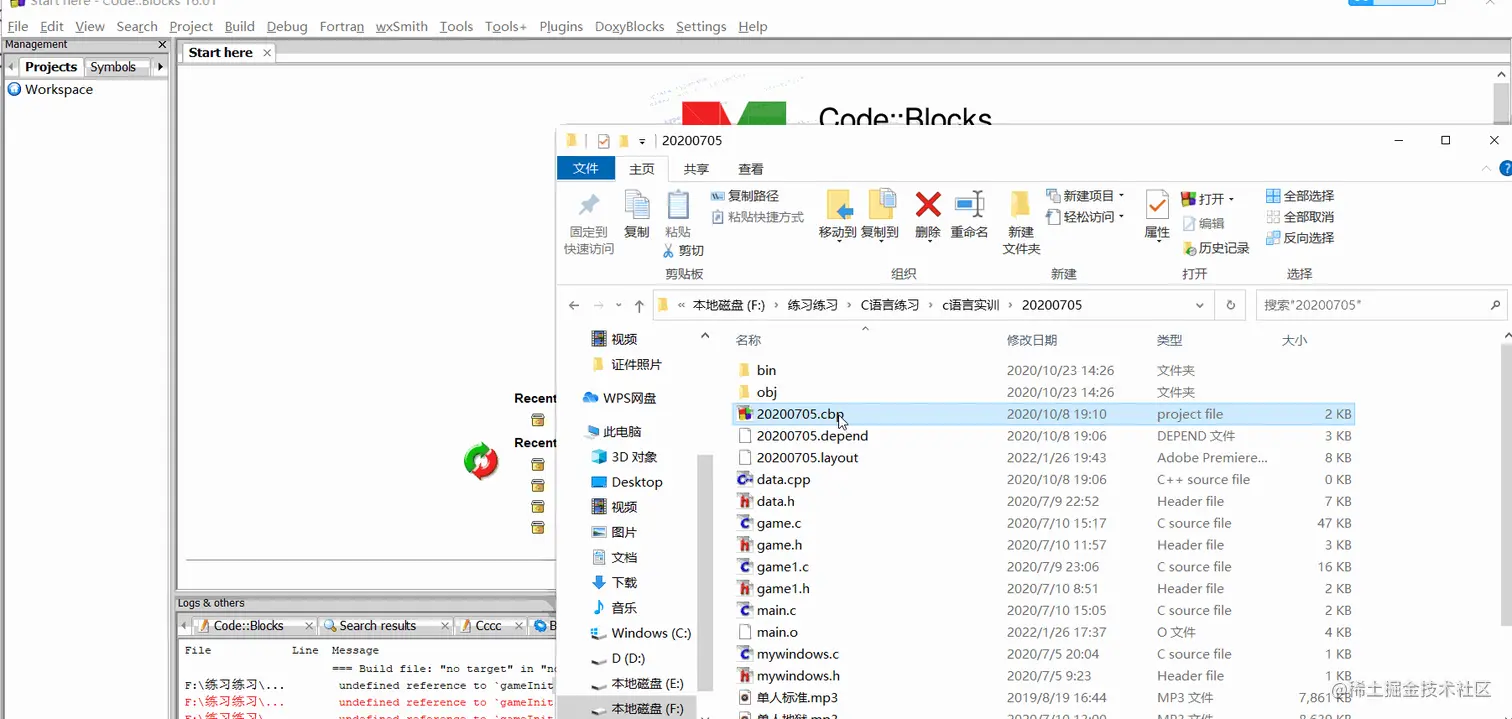Image resolution: width=1512 pixels, height=719 pixels.
Task: Click the Properties checkmark icon
Action: (x=1157, y=205)
